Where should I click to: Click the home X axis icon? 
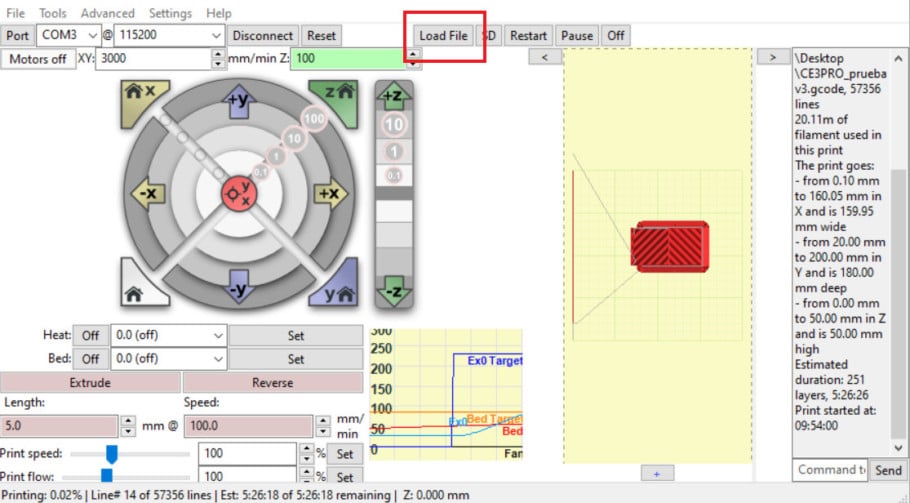(x=138, y=94)
